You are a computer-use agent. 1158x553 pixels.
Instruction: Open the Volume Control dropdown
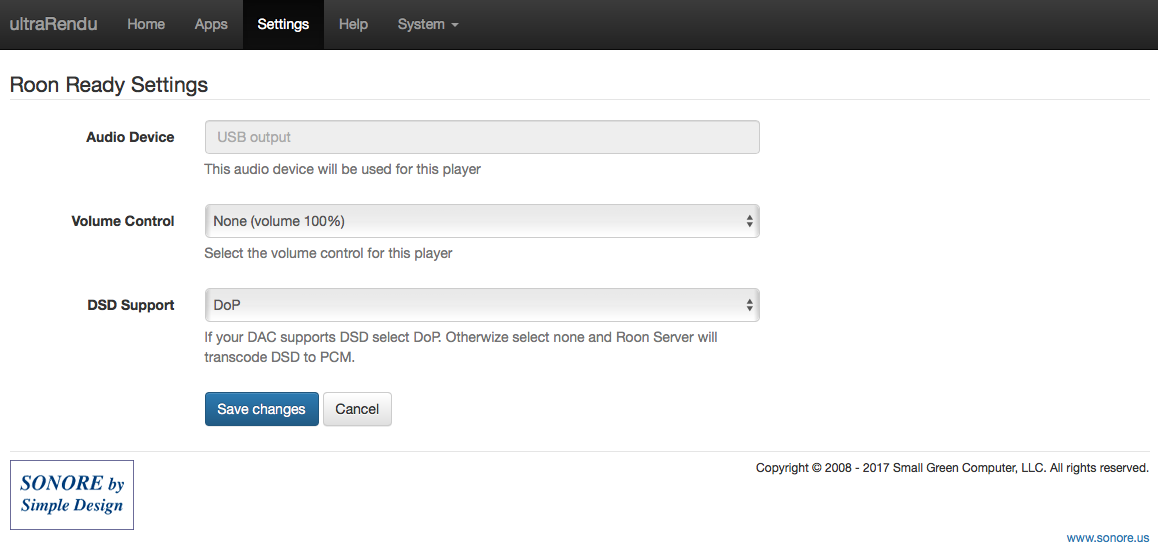[482, 221]
